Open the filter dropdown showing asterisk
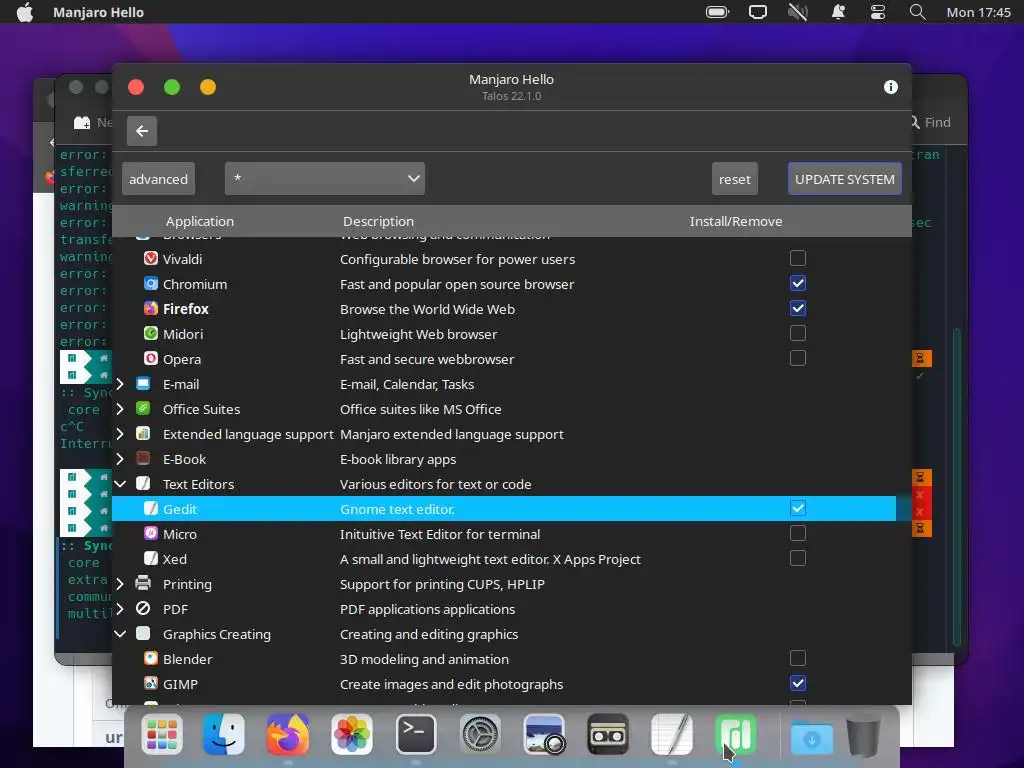Viewport: 1024px width, 768px height. click(x=325, y=178)
